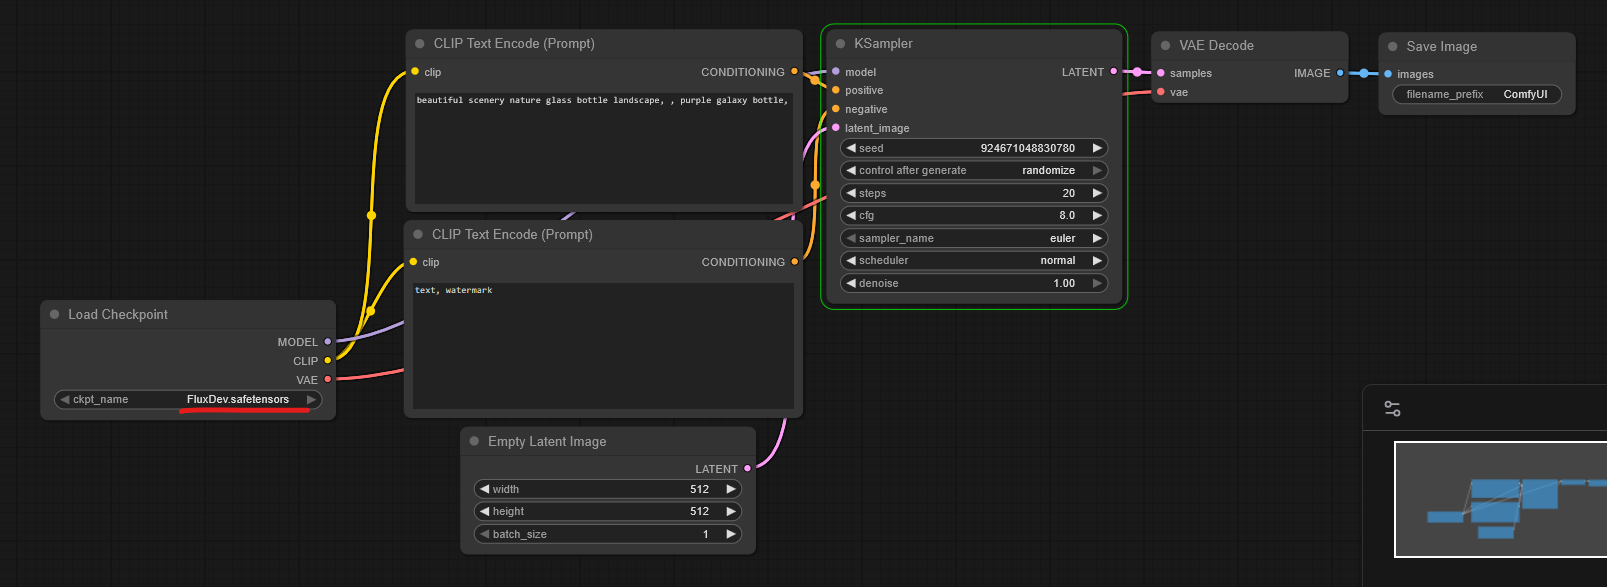The image size is (1607, 587).
Task: Collapse the bottom CLIP Text Encode node dot
Action: 418,235
